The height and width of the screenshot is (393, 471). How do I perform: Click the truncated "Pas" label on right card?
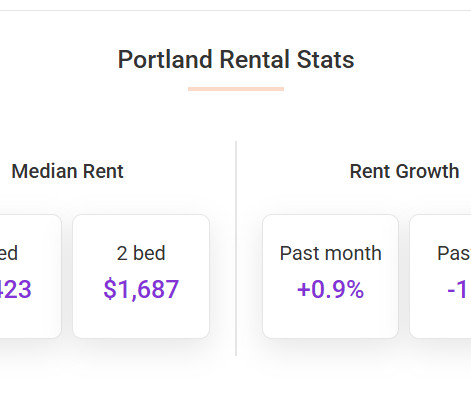point(454,253)
